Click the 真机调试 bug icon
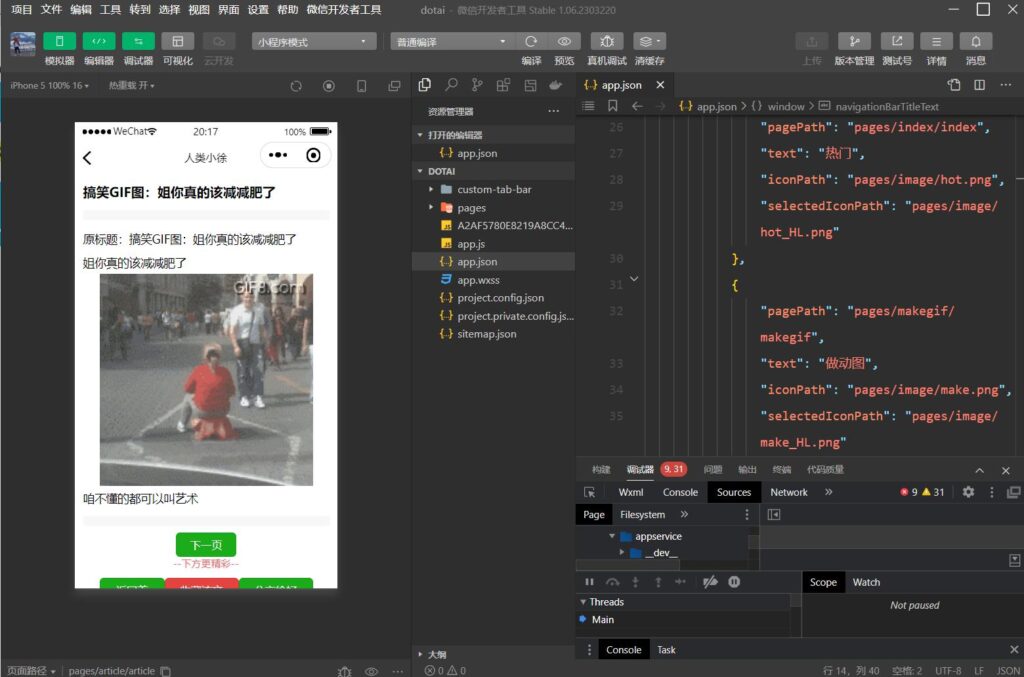Viewport: 1024px width, 677px height. point(606,41)
